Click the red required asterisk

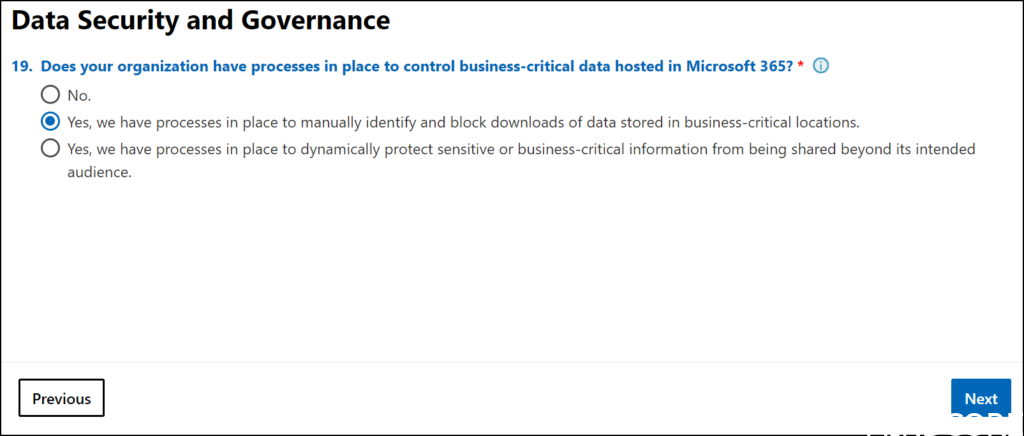click(x=801, y=67)
